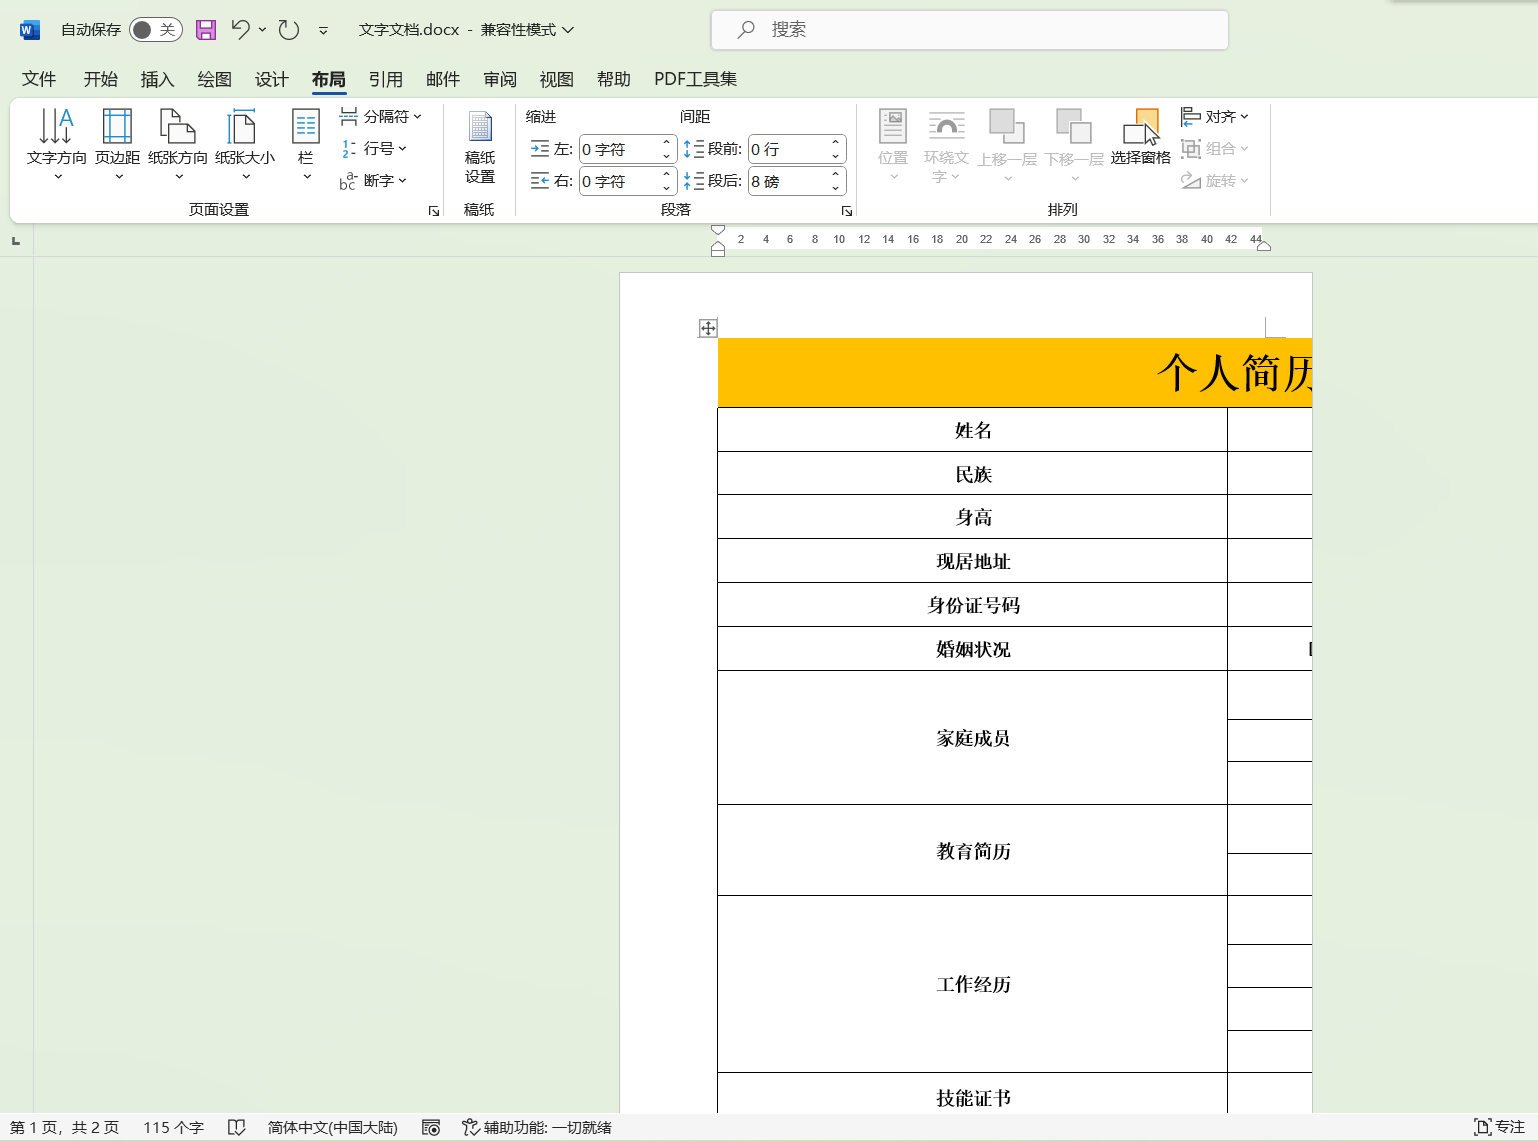
Task: Click the 环绕文字 wrap text button
Action: click(946, 145)
